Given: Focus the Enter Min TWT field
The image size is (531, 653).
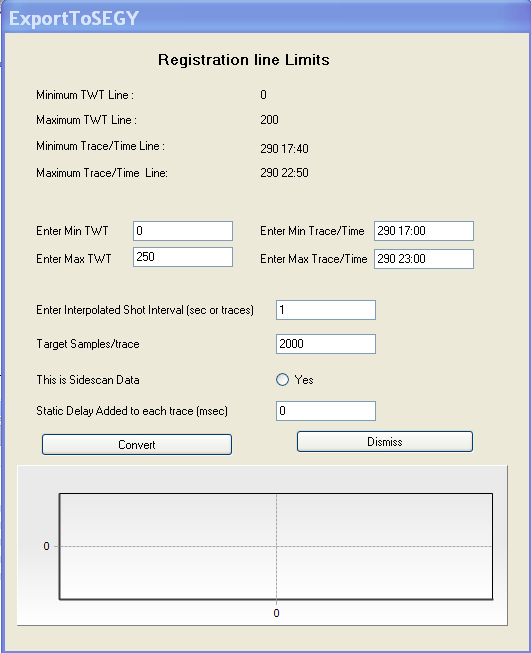Looking at the screenshot, I should point(183,231).
